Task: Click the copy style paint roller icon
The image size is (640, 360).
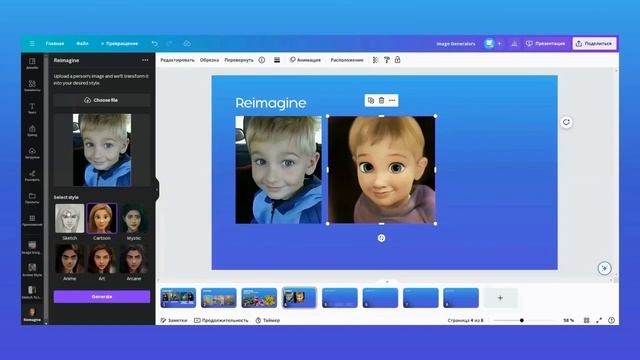Action: [x=387, y=60]
